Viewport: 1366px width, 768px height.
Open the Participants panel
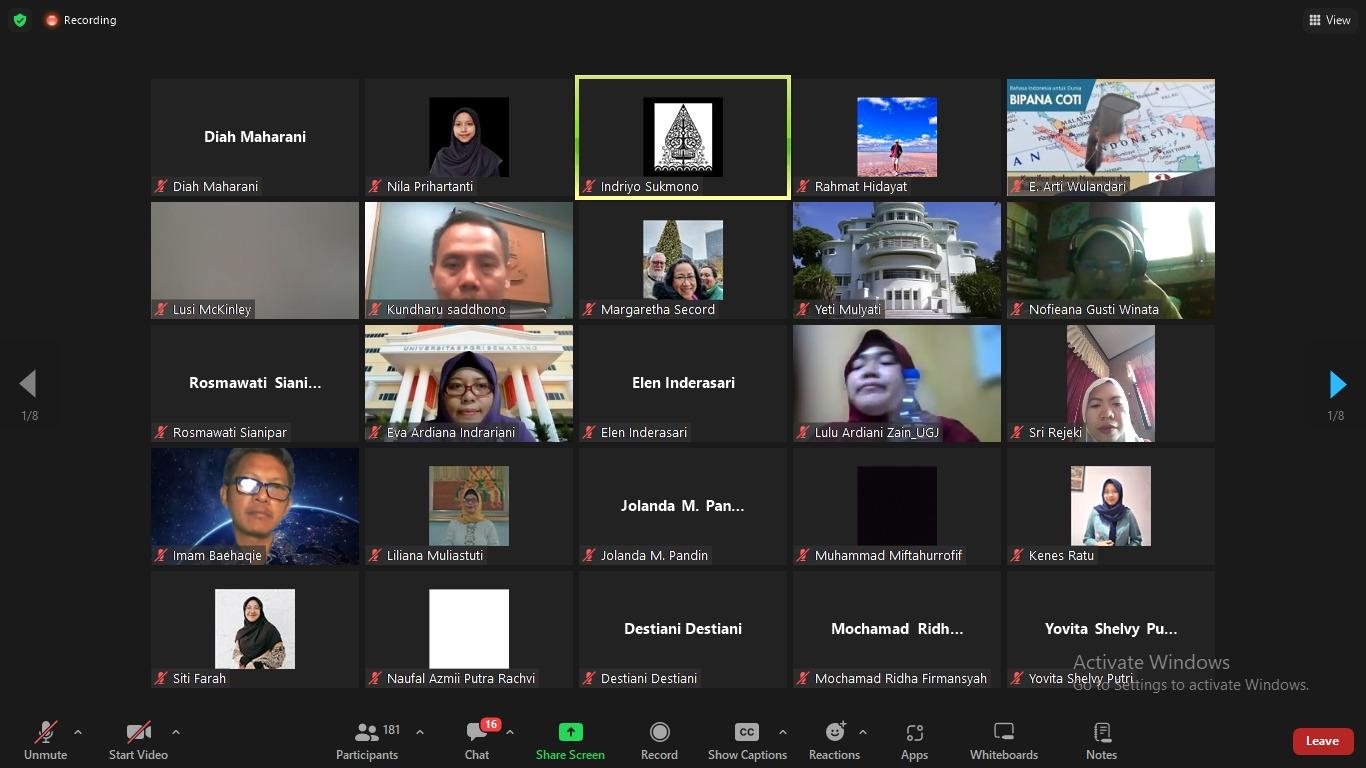click(367, 741)
